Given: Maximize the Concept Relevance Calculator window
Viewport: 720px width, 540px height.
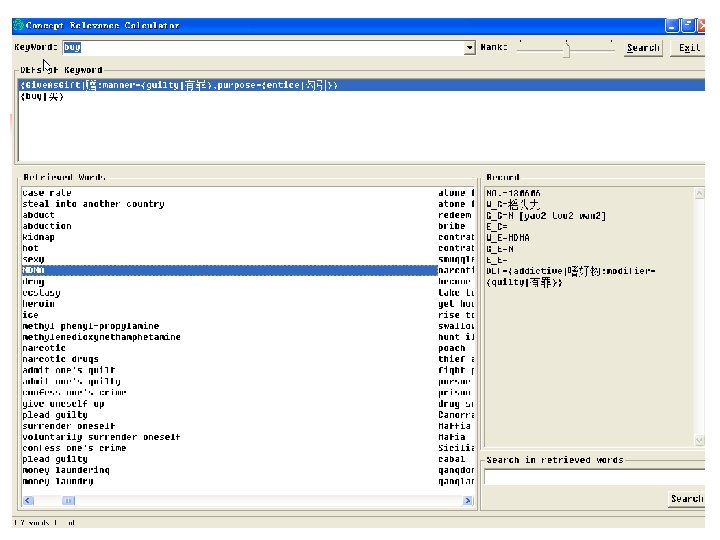Looking at the screenshot, I should click(x=686, y=25).
